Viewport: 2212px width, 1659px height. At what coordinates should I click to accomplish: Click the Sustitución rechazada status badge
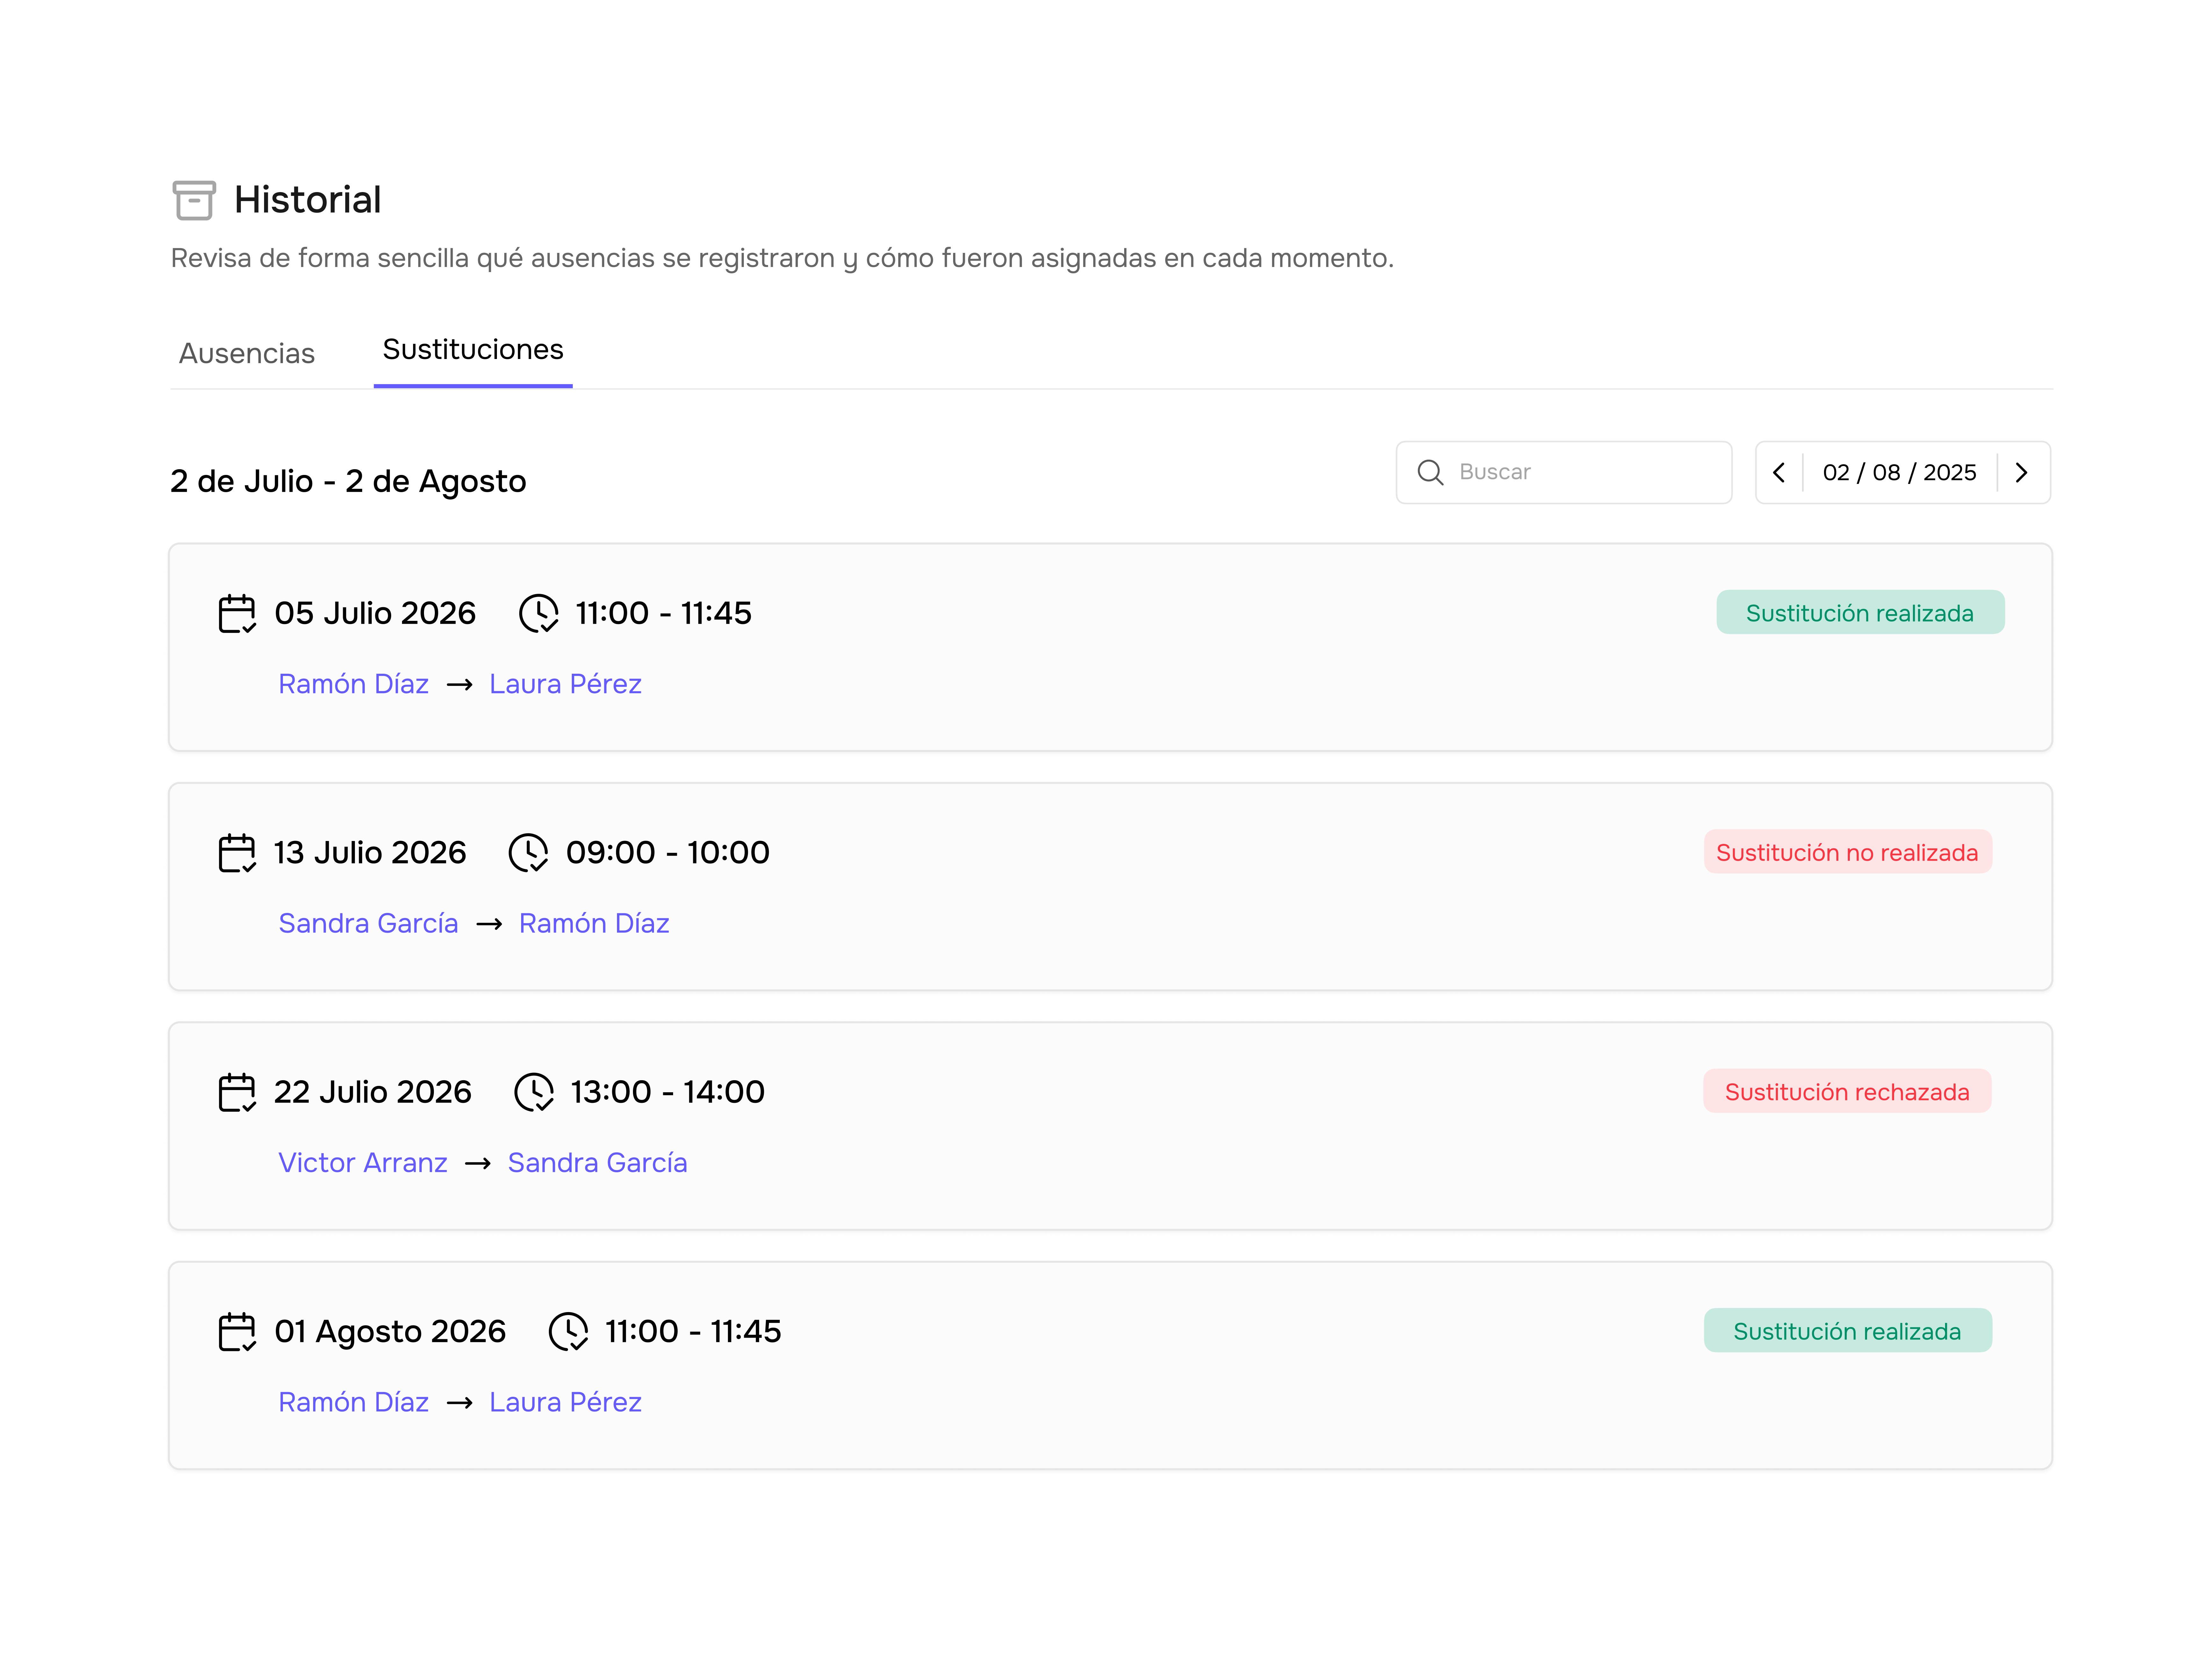[1847, 1091]
